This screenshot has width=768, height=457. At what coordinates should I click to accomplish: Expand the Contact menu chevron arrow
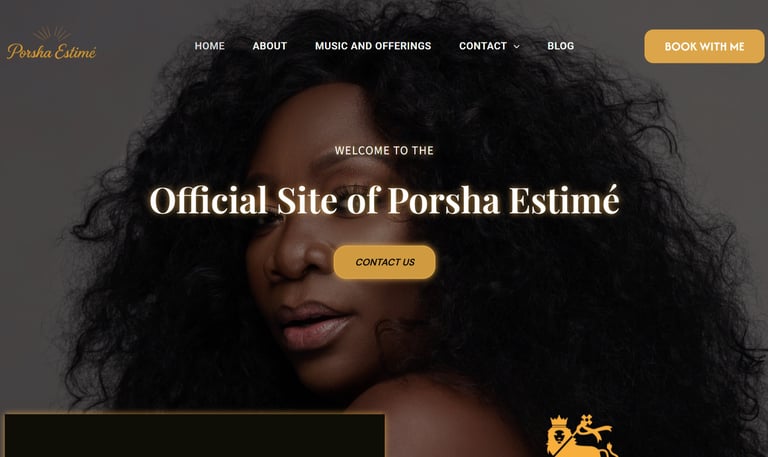pyautogui.click(x=516, y=46)
